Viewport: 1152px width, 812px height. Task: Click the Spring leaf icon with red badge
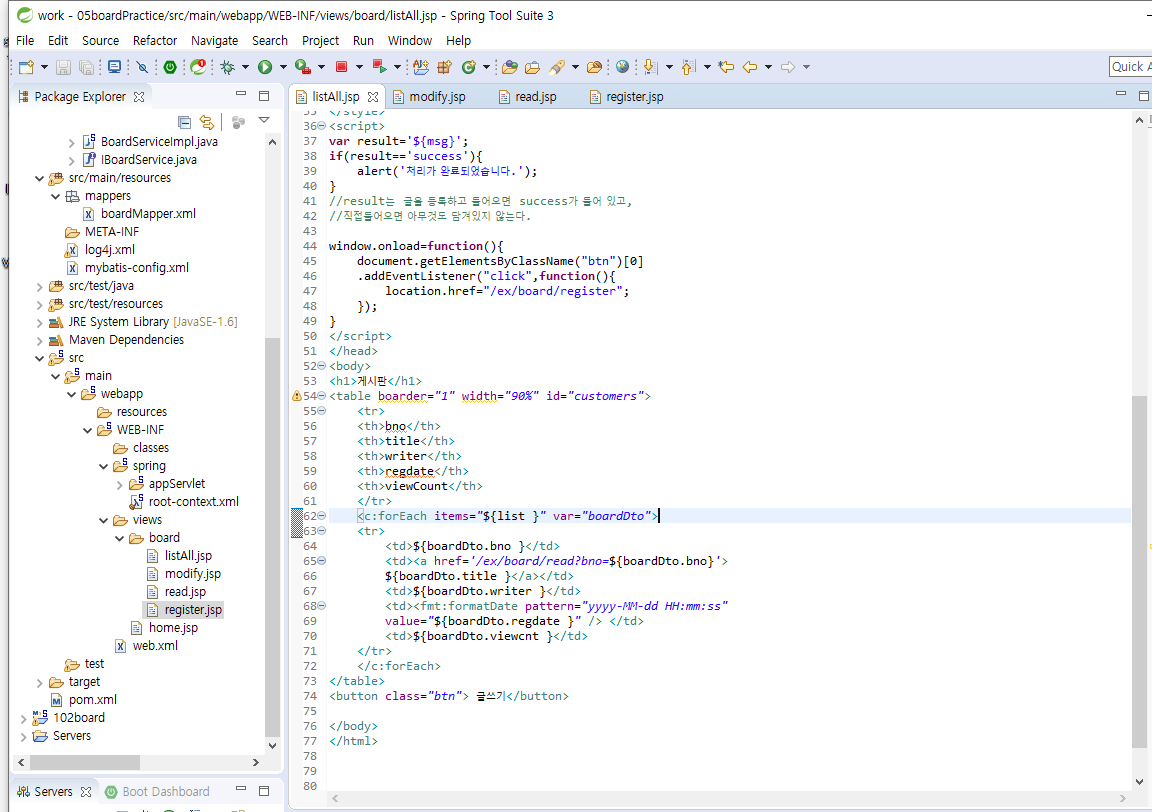pos(198,67)
